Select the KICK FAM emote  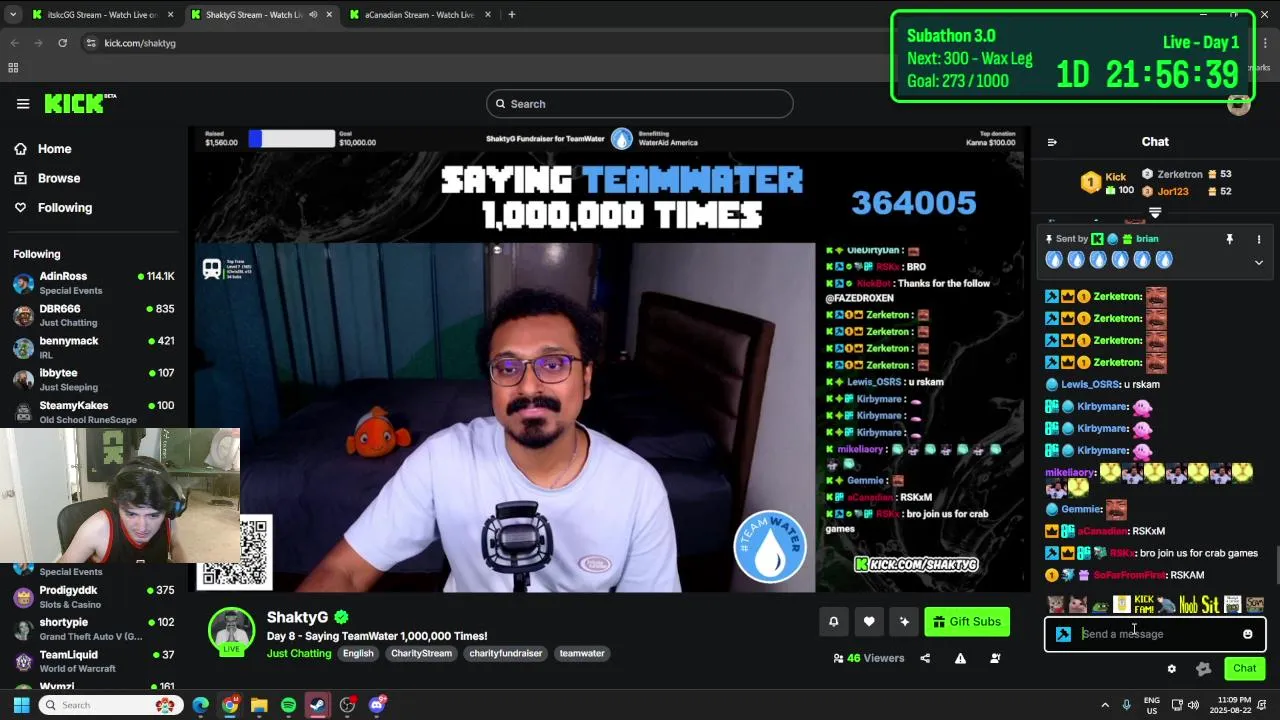[x=1144, y=604]
